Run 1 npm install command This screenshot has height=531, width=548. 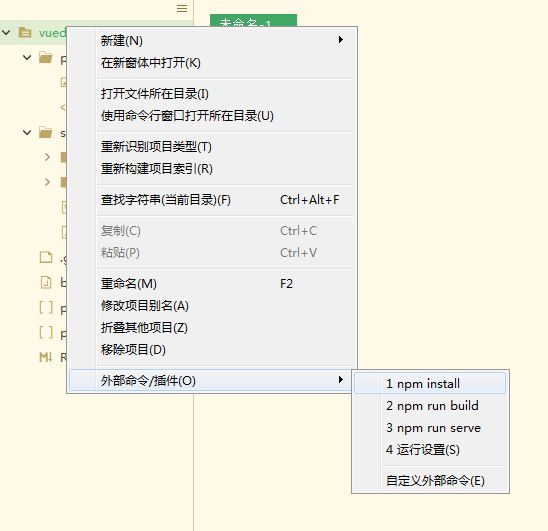[x=430, y=383]
